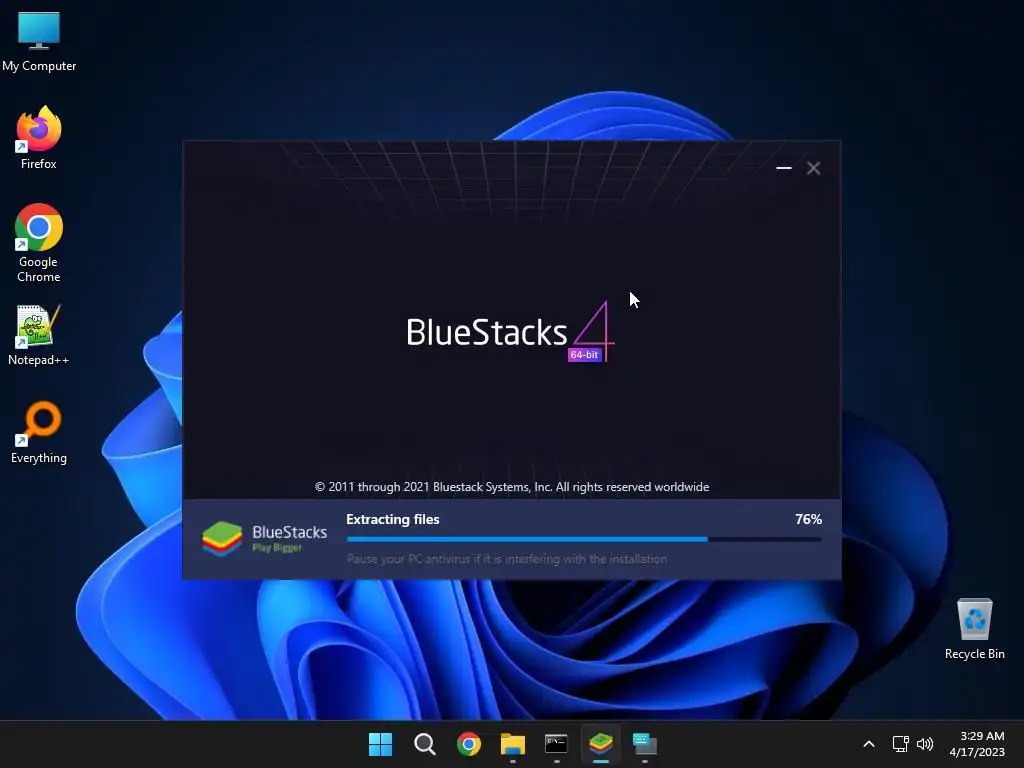Click the copyright notice text

pos(512,487)
